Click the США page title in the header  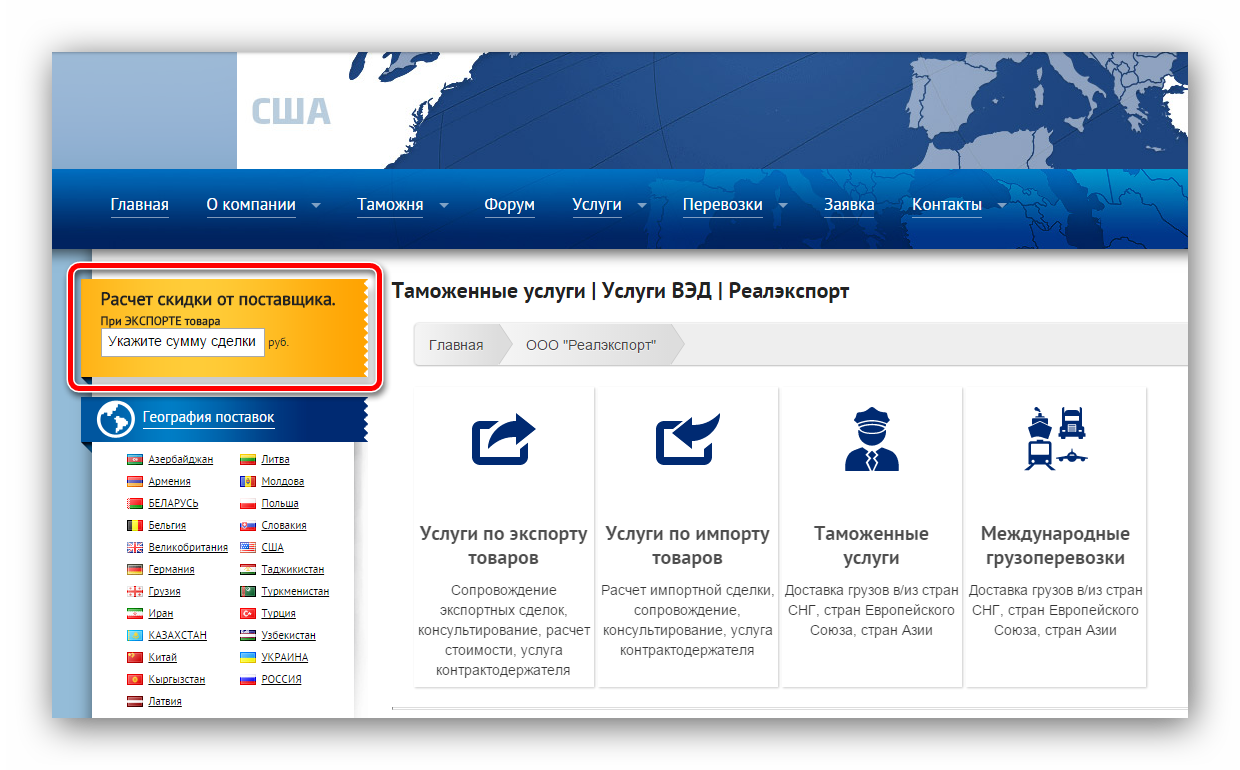pos(290,111)
